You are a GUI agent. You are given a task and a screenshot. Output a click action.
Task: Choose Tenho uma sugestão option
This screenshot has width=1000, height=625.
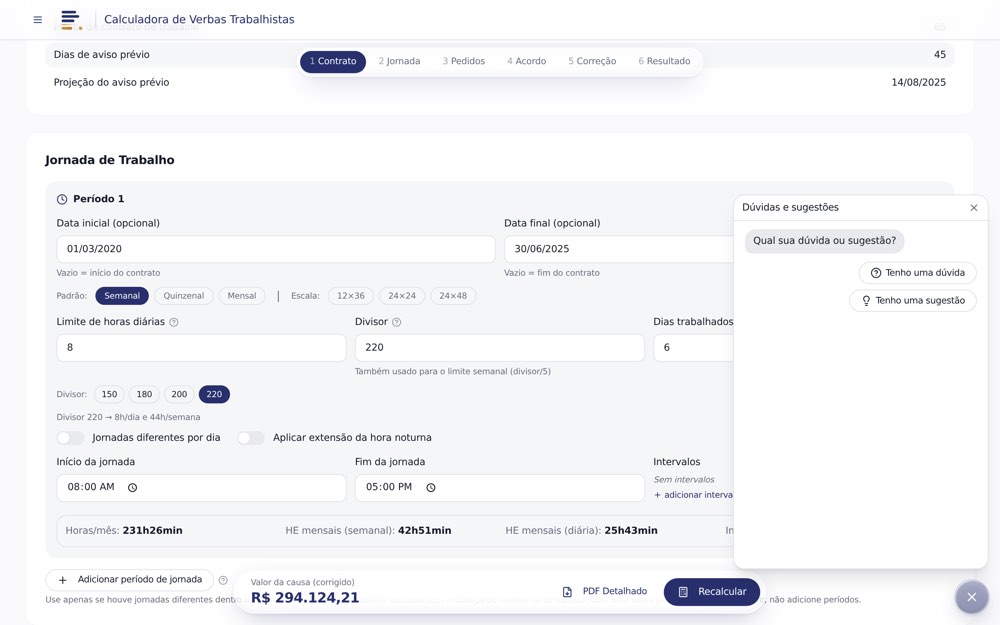[913, 301]
